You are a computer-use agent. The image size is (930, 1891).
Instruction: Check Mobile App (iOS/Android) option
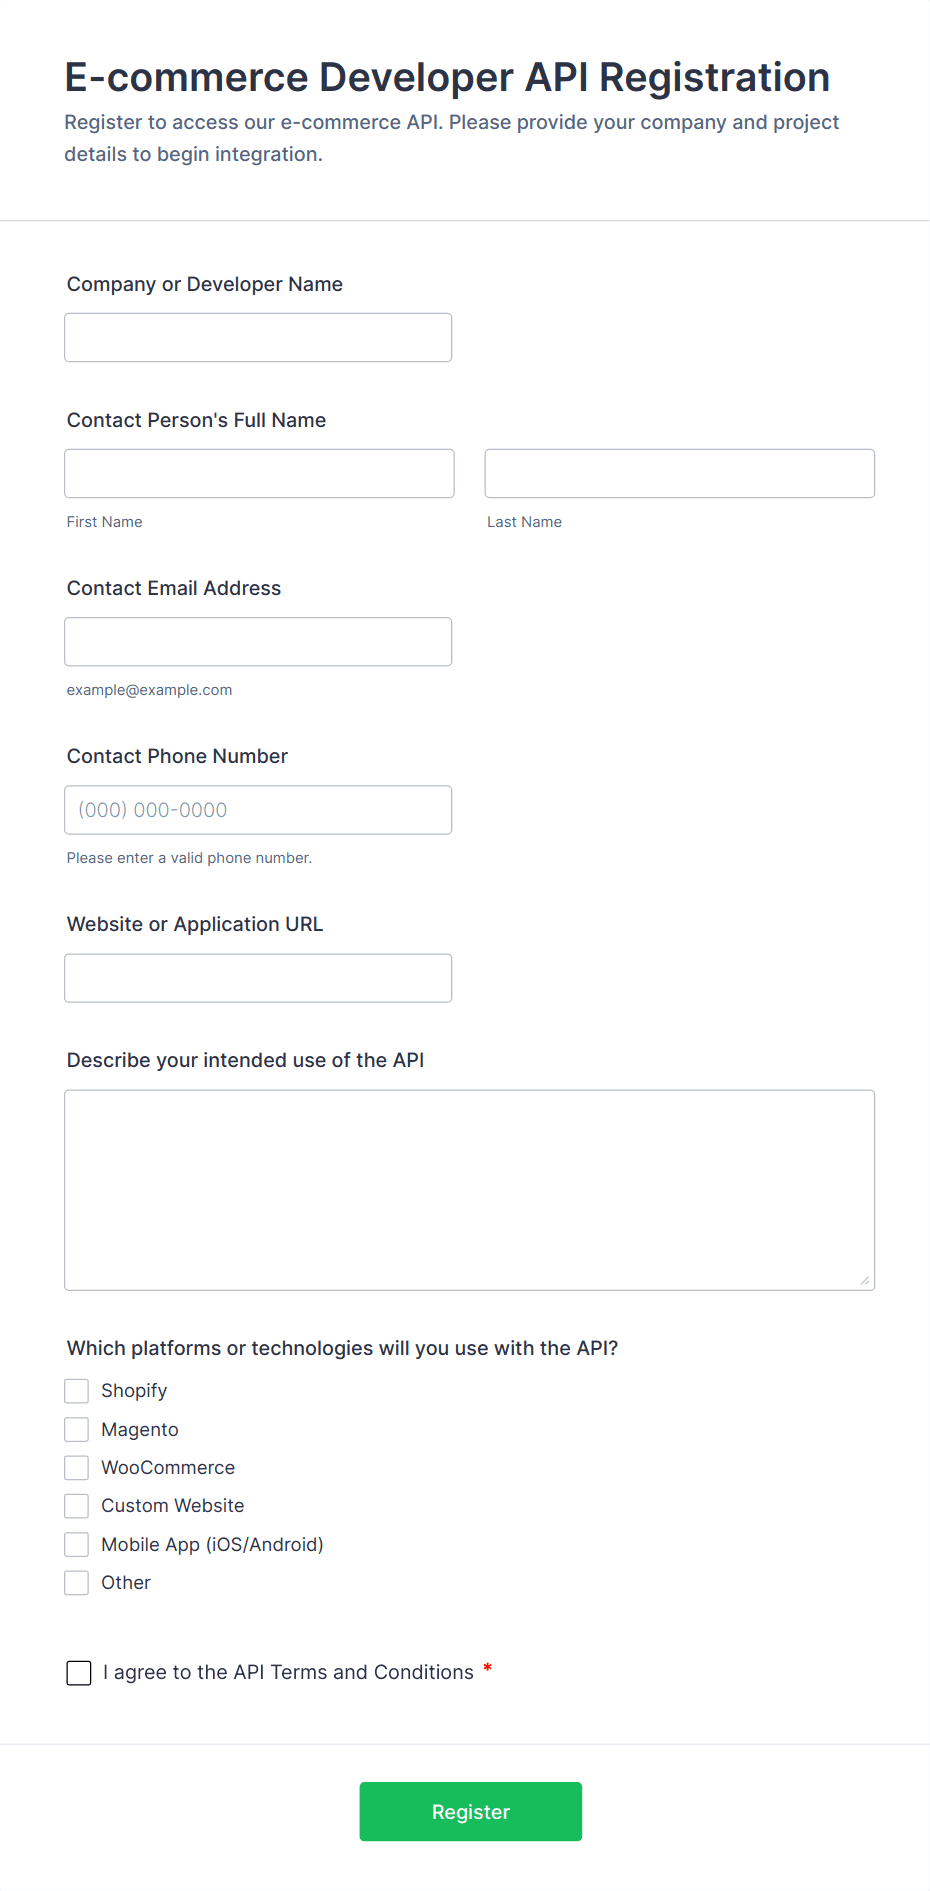(77, 1545)
